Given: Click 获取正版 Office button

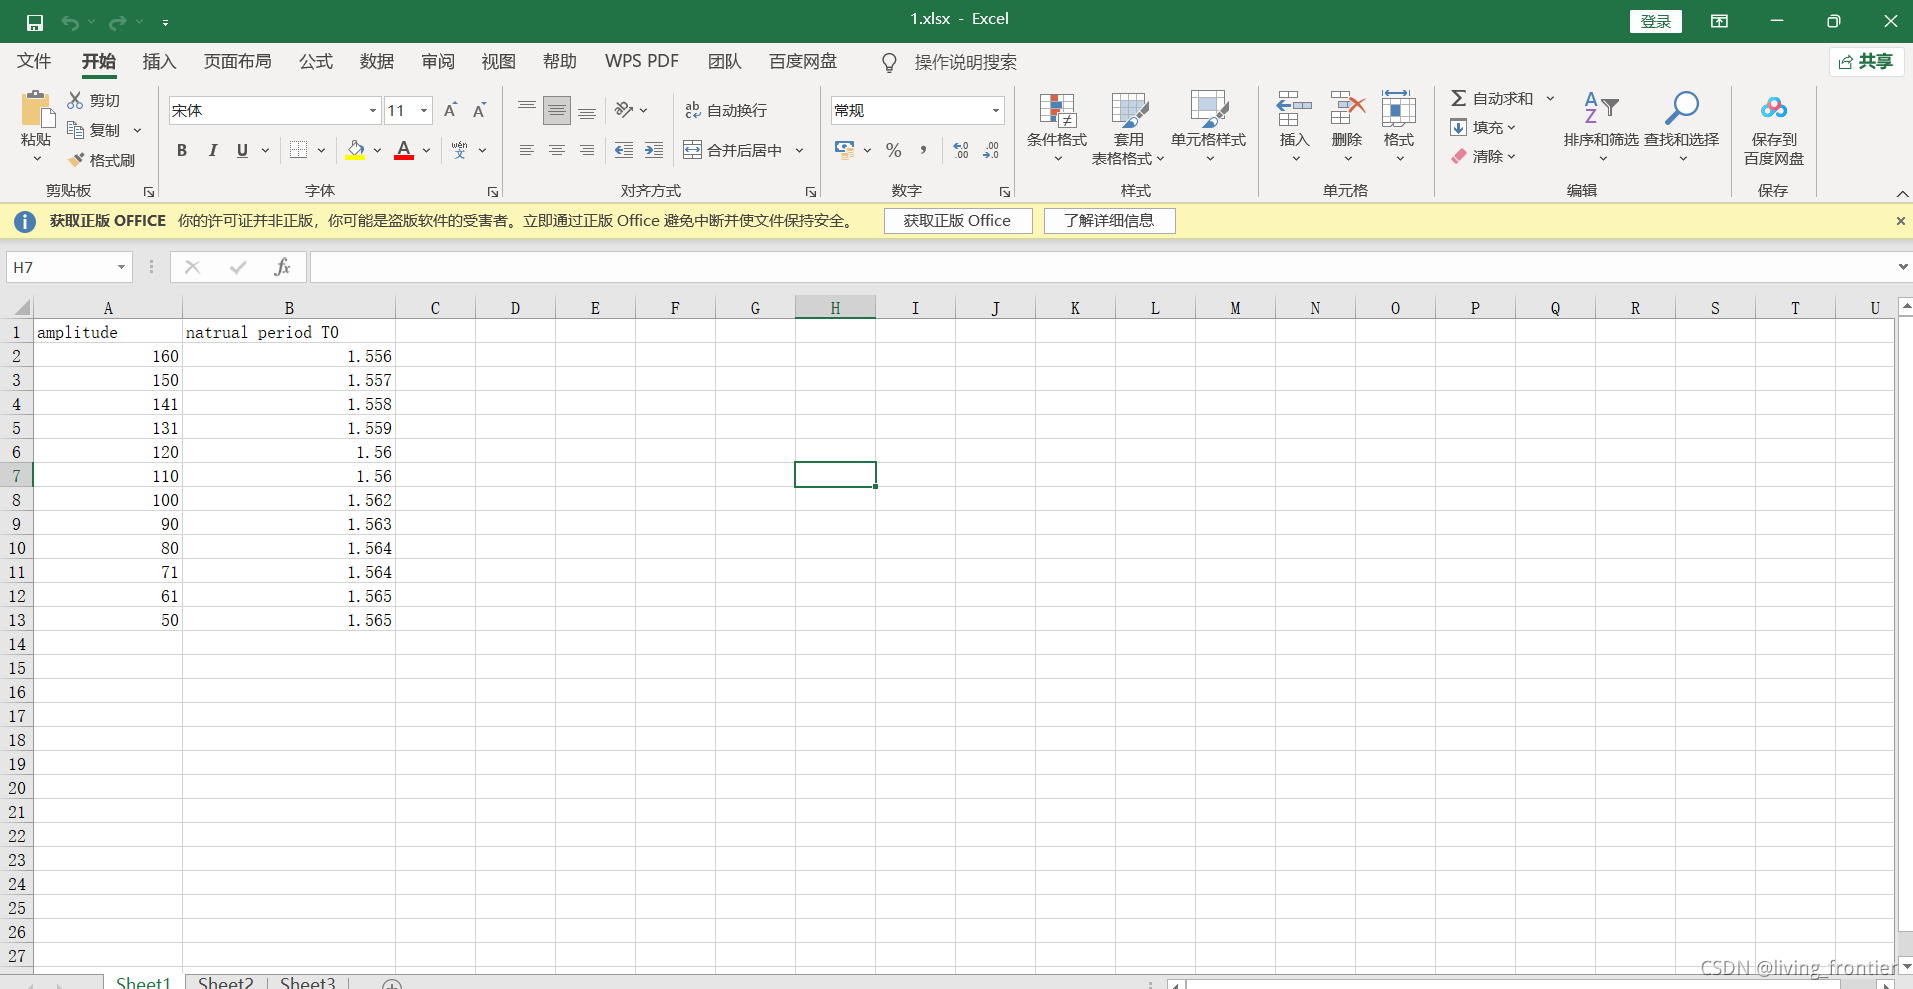Looking at the screenshot, I should (958, 221).
